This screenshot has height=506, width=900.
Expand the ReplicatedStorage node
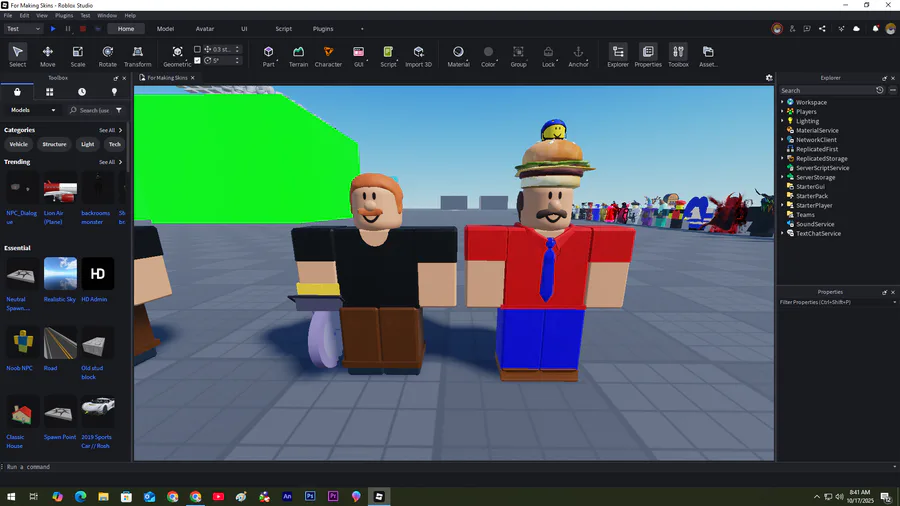coord(782,158)
